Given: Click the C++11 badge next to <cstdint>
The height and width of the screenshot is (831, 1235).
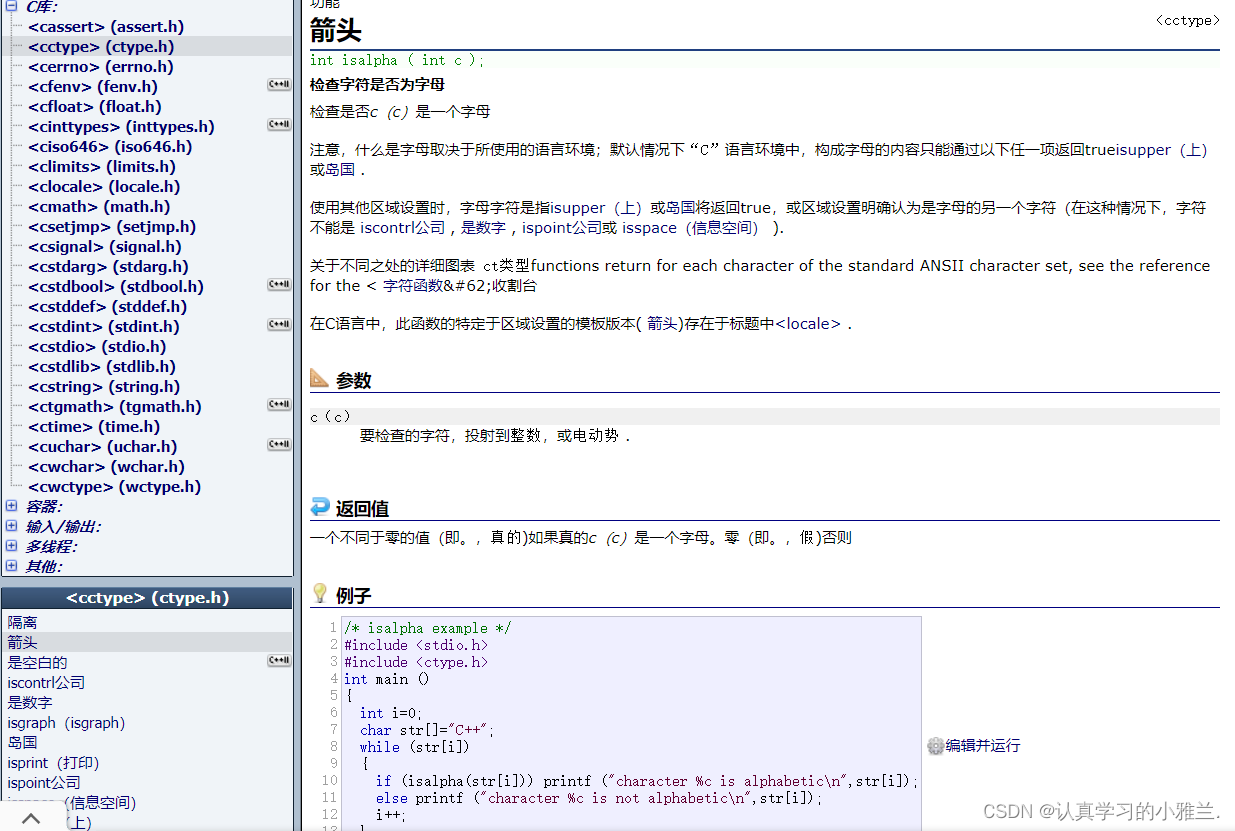Looking at the screenshot, I should pos(278,324).
